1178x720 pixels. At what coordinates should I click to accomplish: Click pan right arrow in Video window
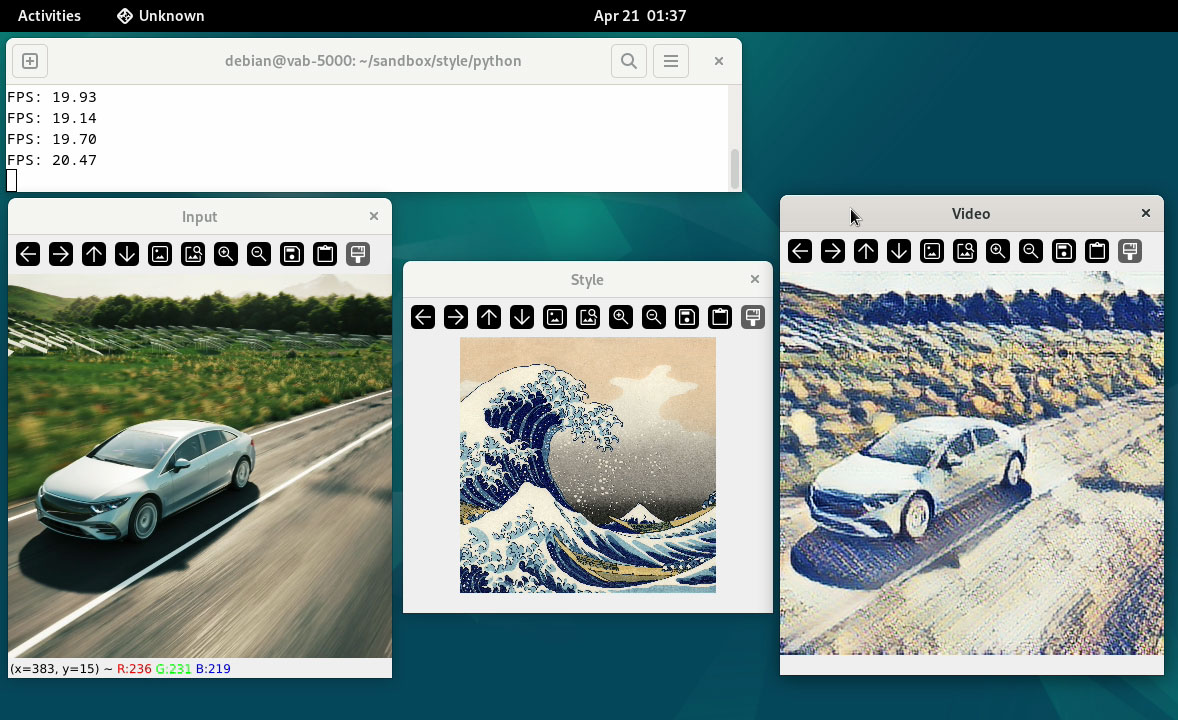click(x=833, y=251)
